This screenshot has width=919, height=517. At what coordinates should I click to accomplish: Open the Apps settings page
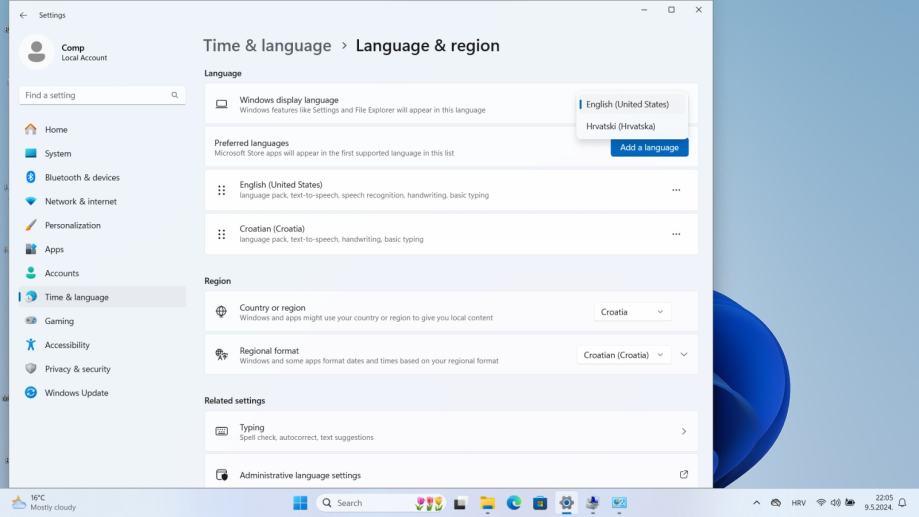[103, 250]
